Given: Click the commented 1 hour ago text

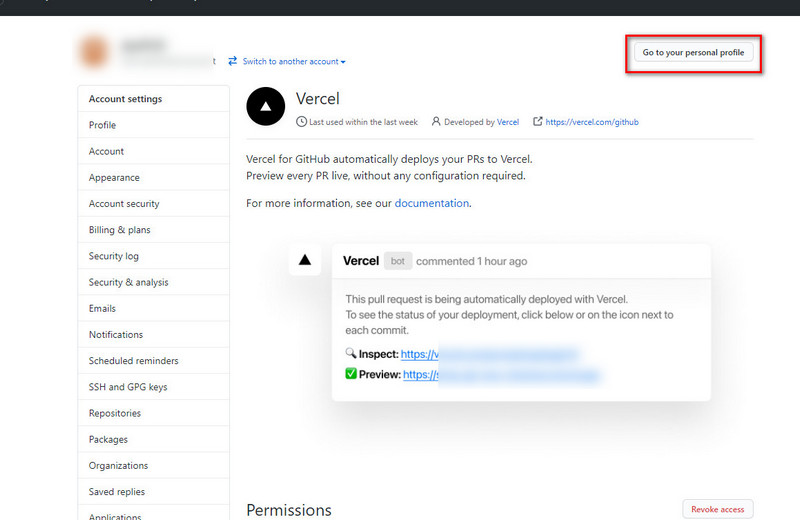Looking at the screenshot, I should 471,261.
